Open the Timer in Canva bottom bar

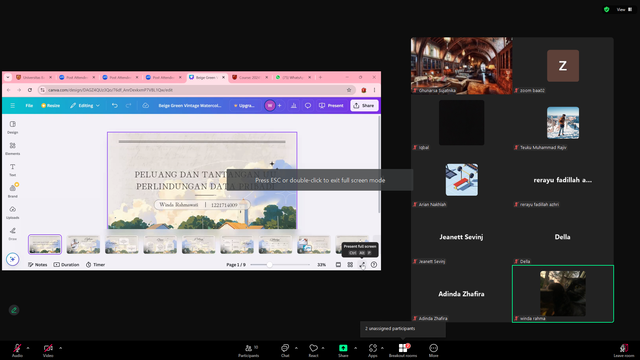(96, 264)
